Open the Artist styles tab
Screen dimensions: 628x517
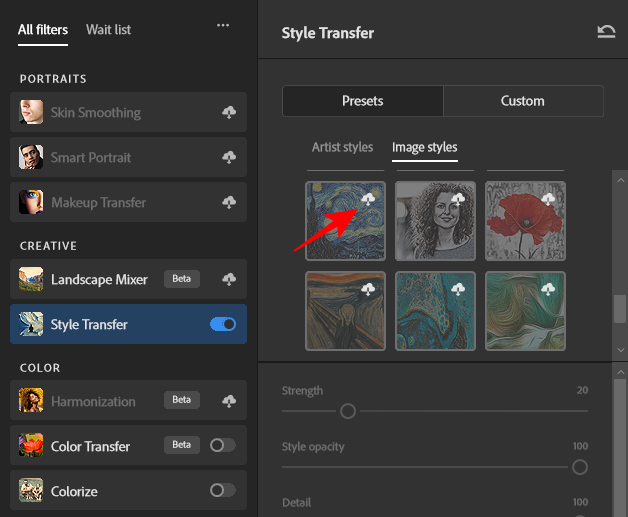(x=342, y=147)
